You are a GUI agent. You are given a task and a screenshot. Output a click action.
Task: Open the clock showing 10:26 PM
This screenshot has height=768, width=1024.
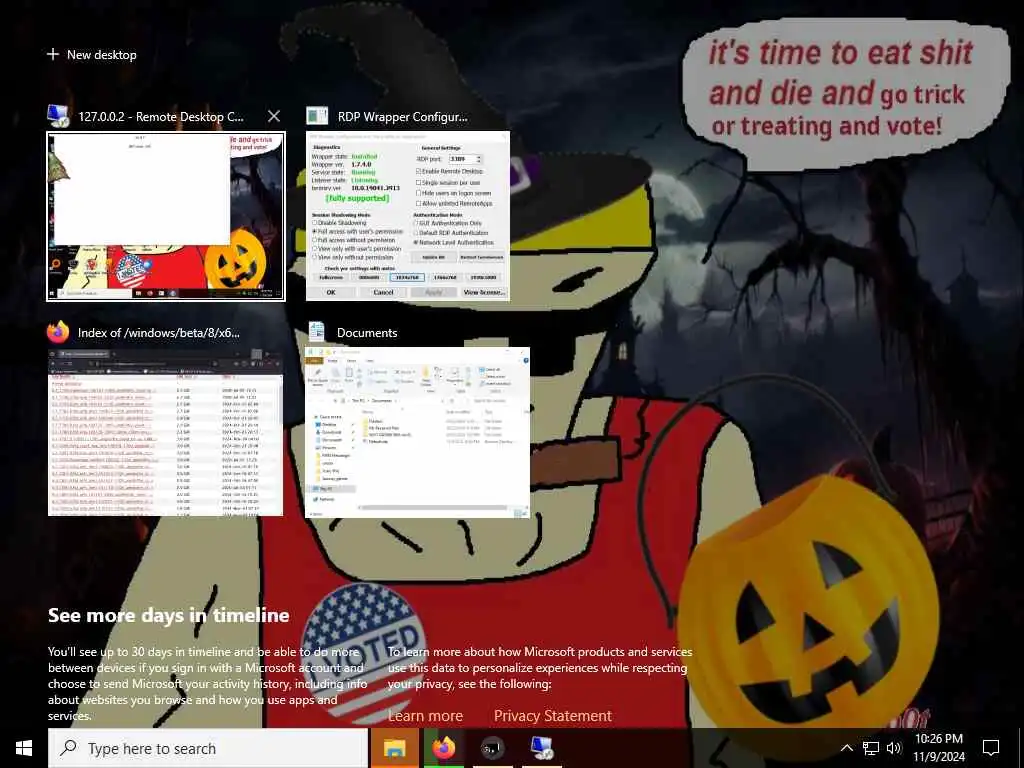tap(938, 748)
